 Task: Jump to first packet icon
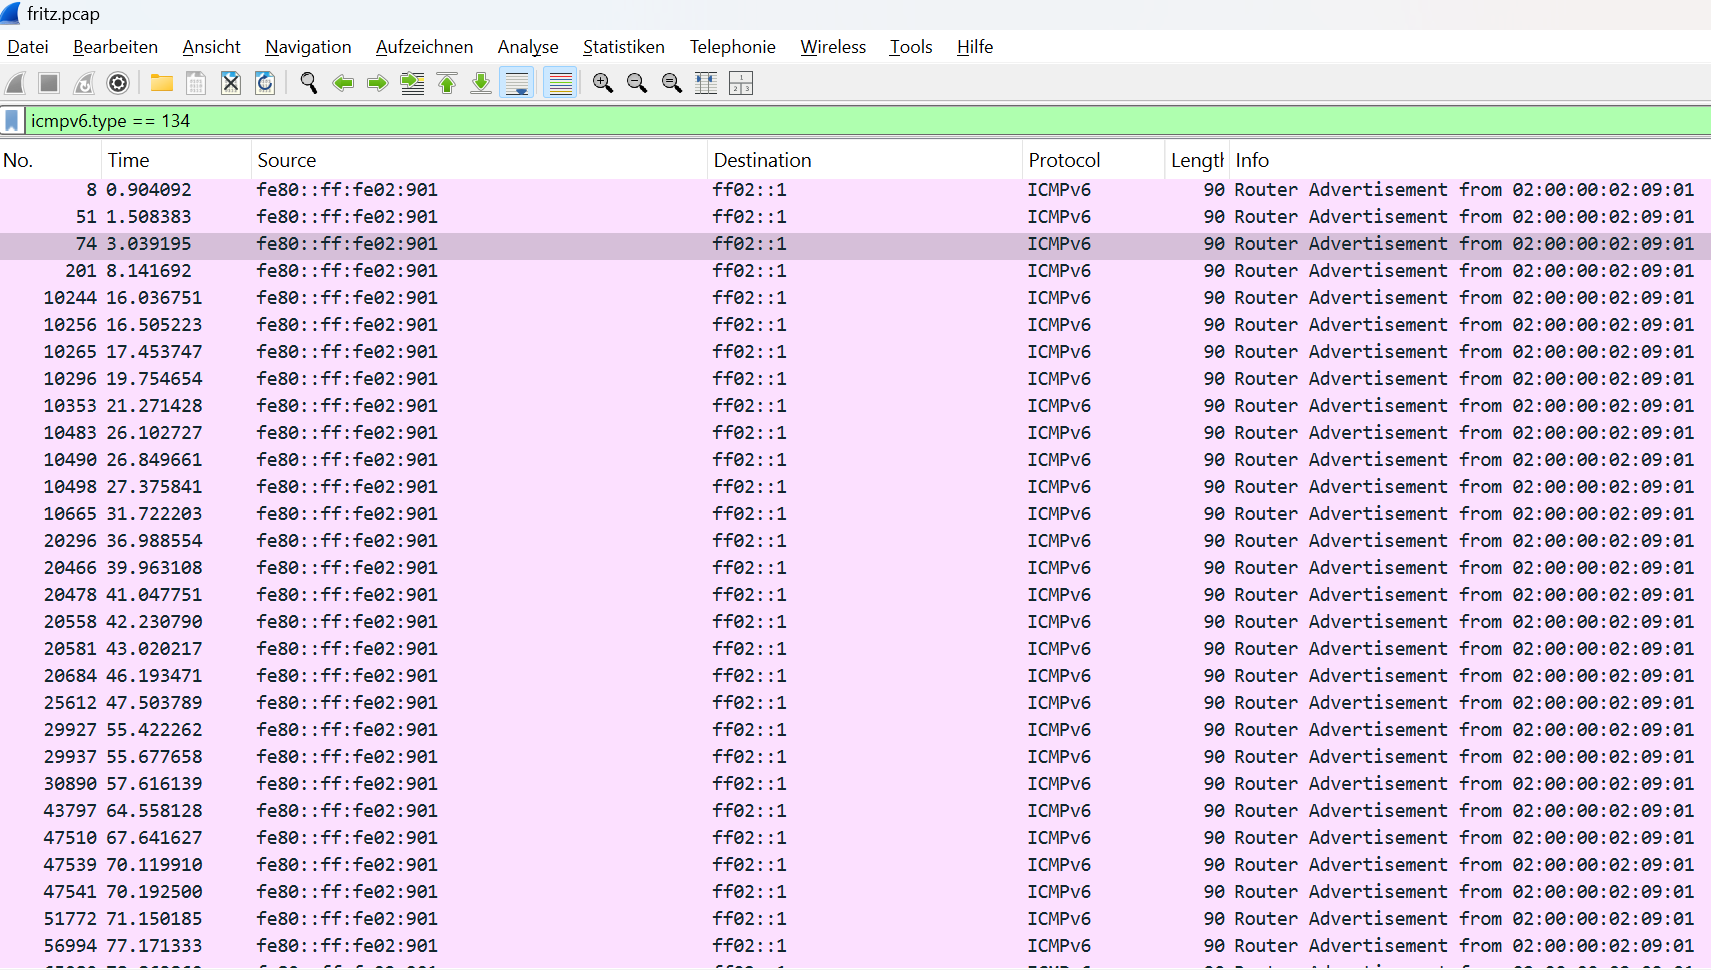[x=447, y=83]
